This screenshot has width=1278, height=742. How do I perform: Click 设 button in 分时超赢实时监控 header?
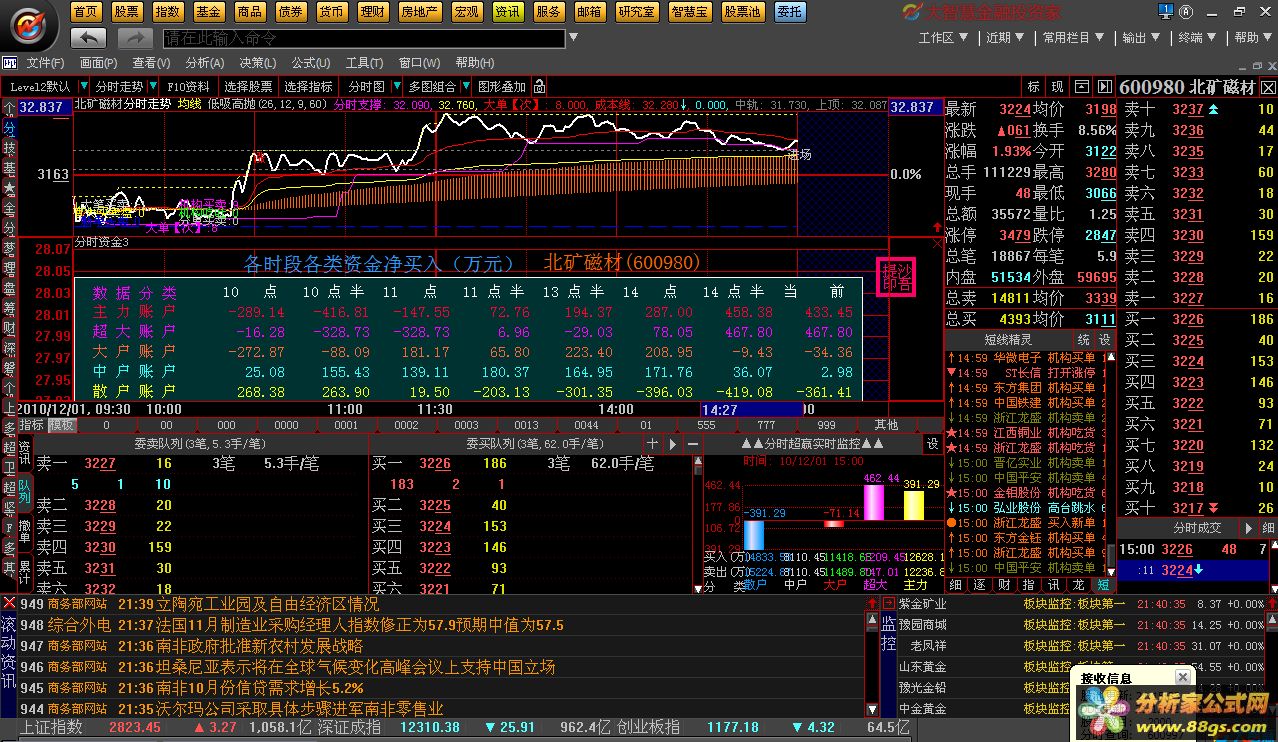(x=932, y=443)
